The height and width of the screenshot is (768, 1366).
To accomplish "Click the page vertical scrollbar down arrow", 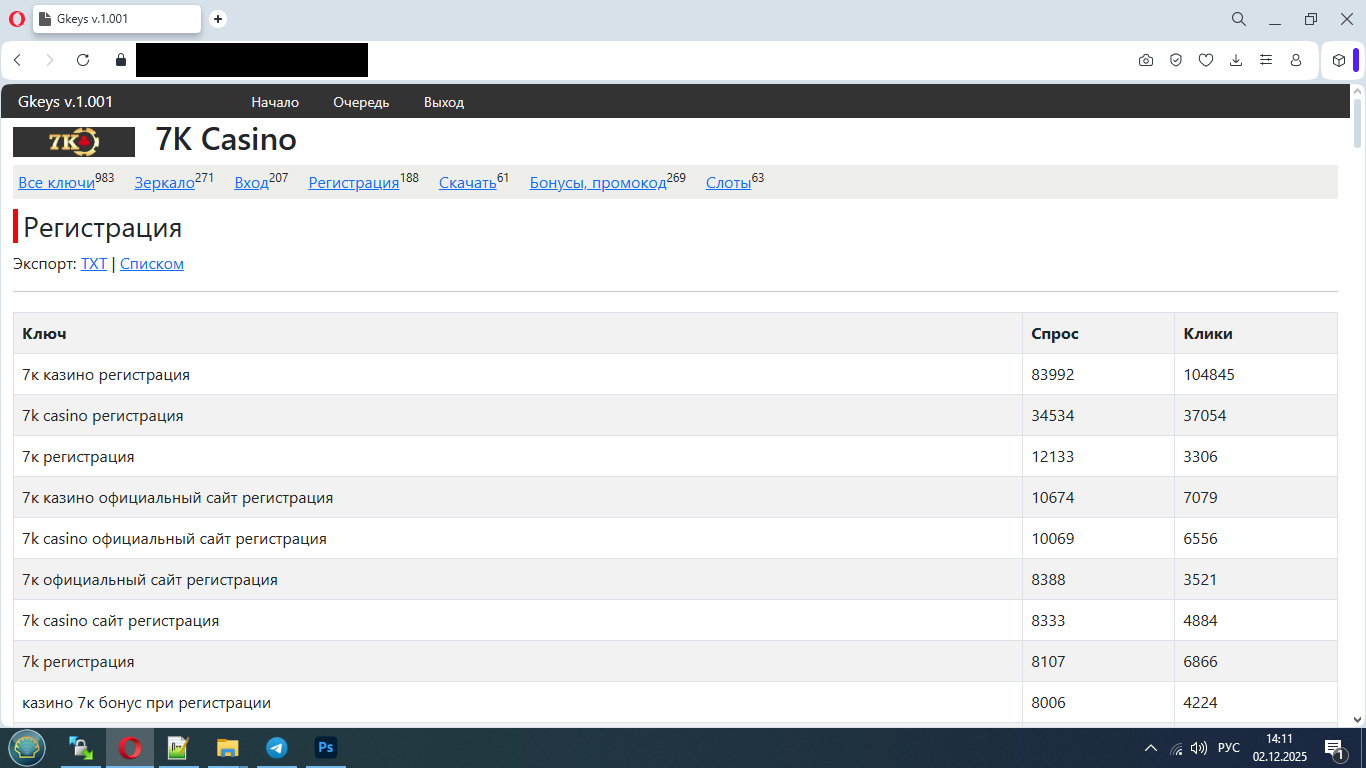I will (x=1357, y=719).
